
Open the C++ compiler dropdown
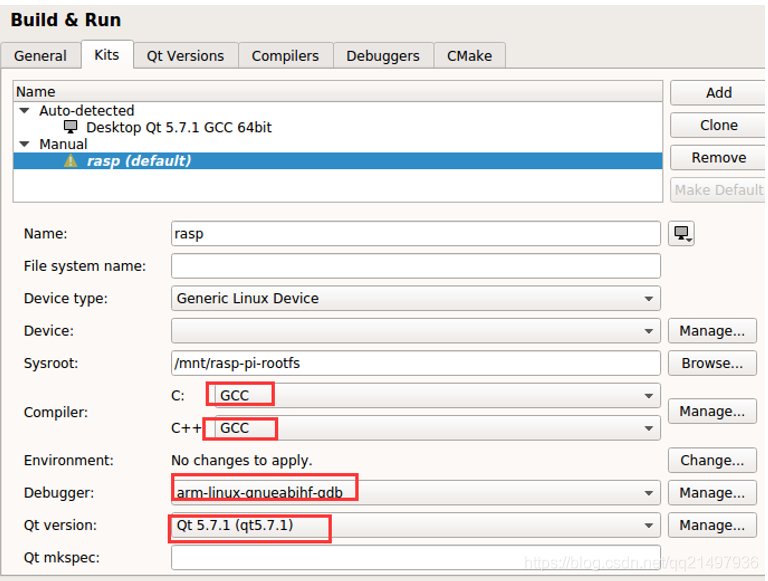tap(434, 428)
